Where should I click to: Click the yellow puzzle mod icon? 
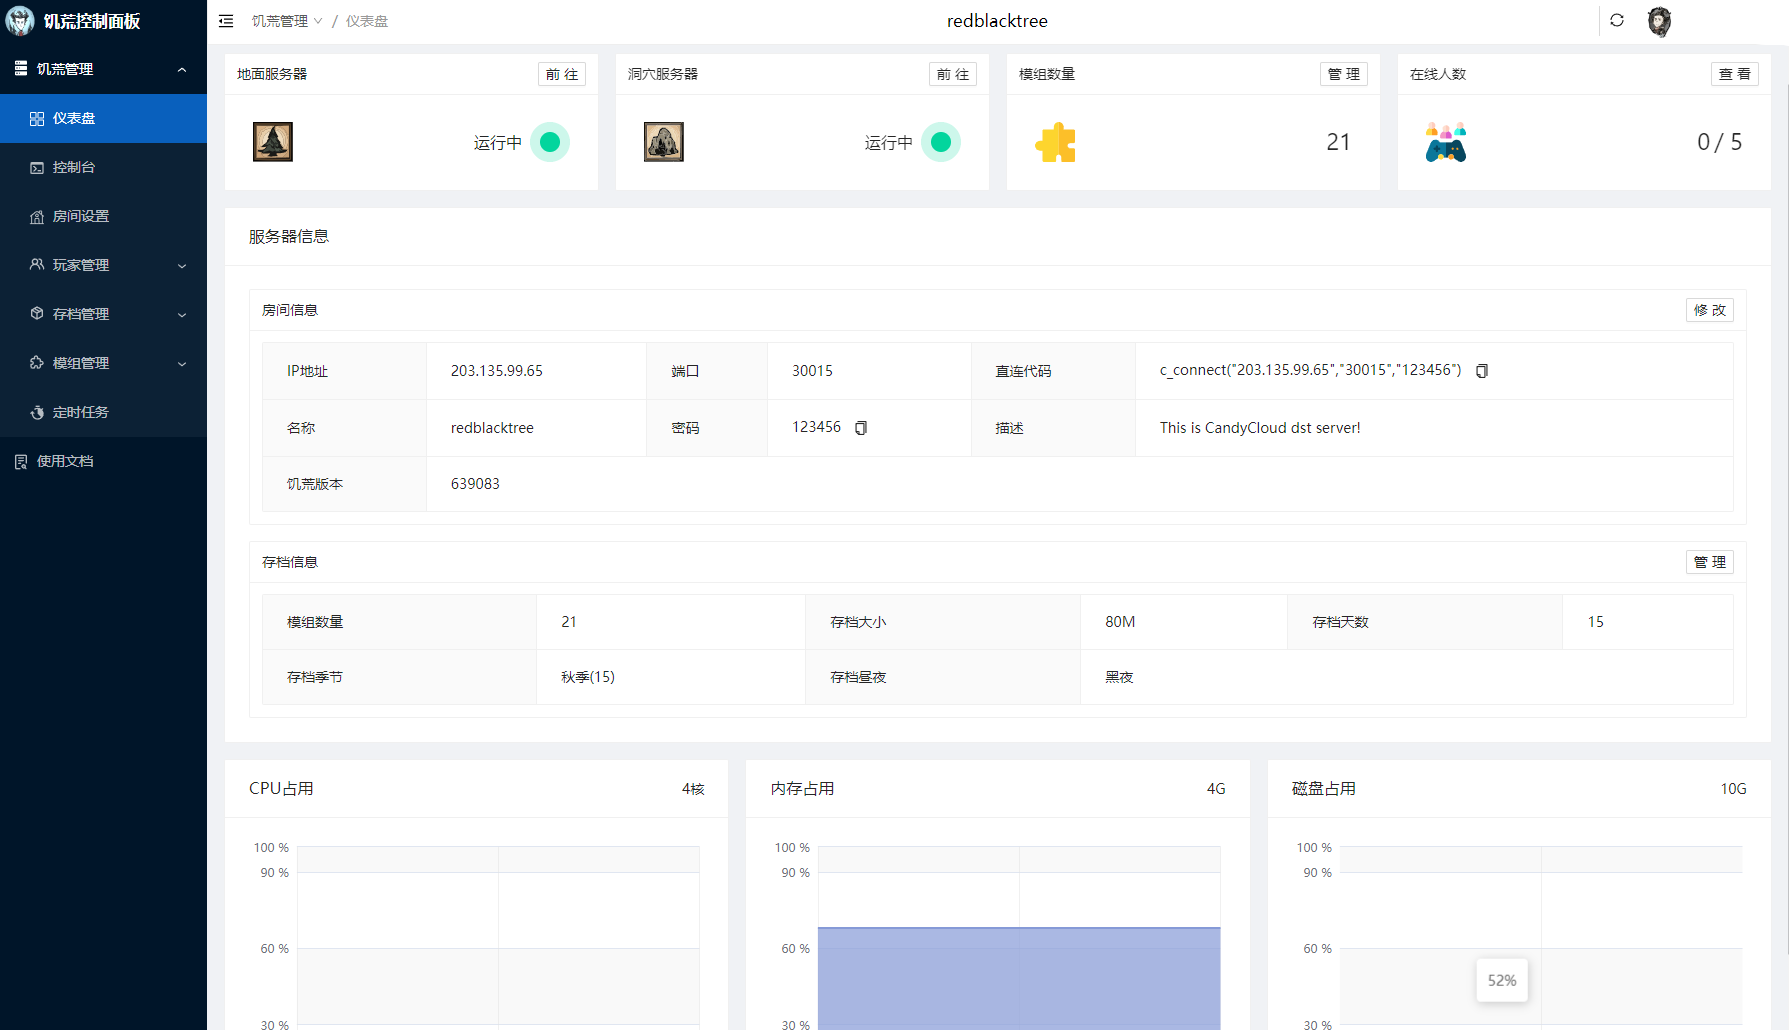click(x=1055, y=143)
